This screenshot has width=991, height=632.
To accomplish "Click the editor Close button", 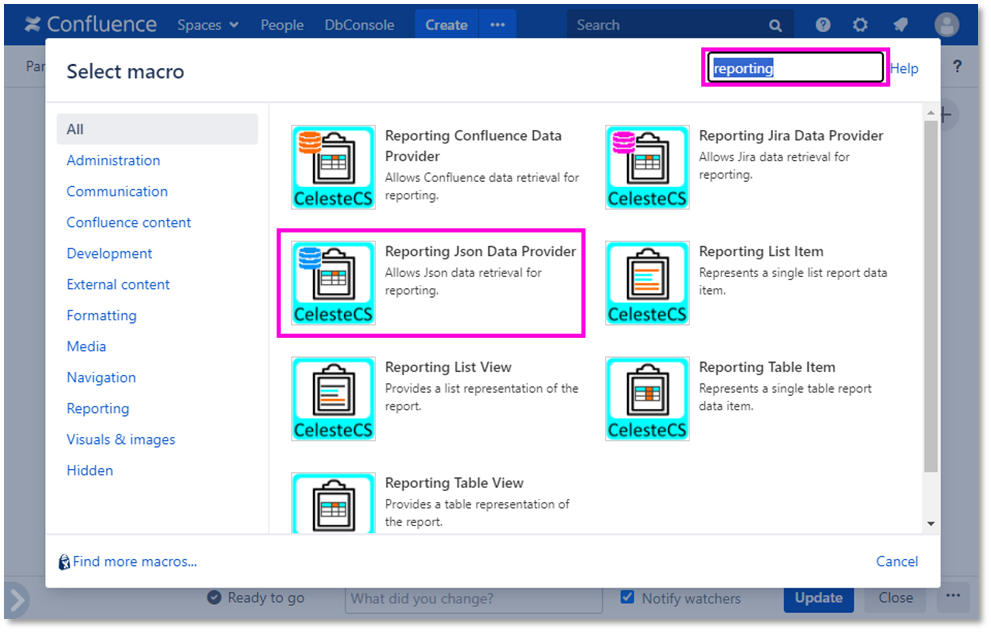I will tap(896, 599).
